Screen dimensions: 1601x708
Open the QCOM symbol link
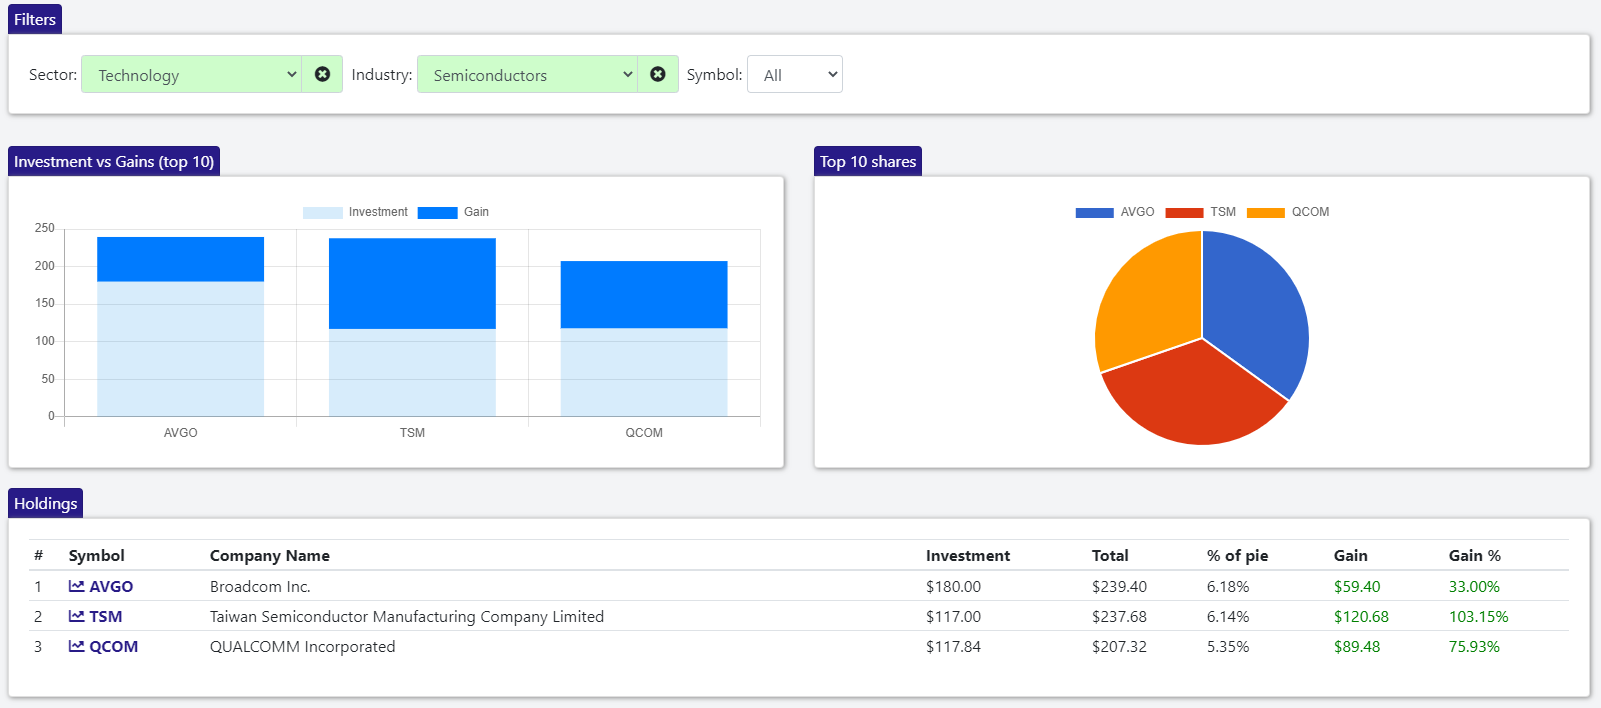tap(114, 647)
